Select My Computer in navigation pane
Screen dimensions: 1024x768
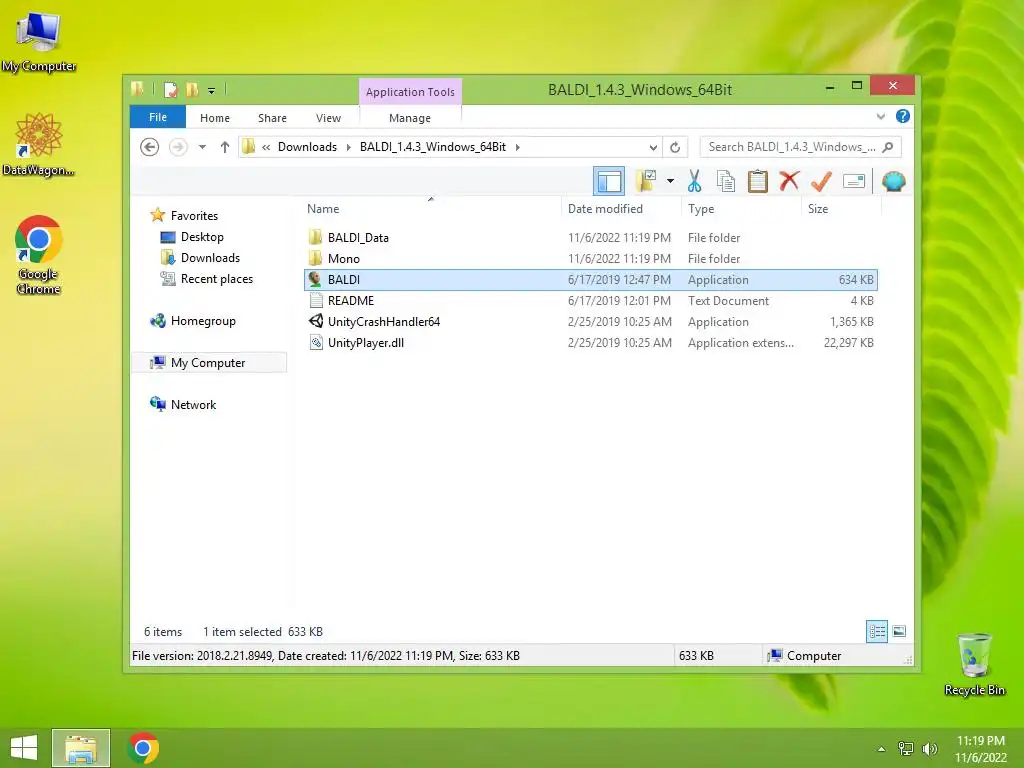[x=209, y=362]
